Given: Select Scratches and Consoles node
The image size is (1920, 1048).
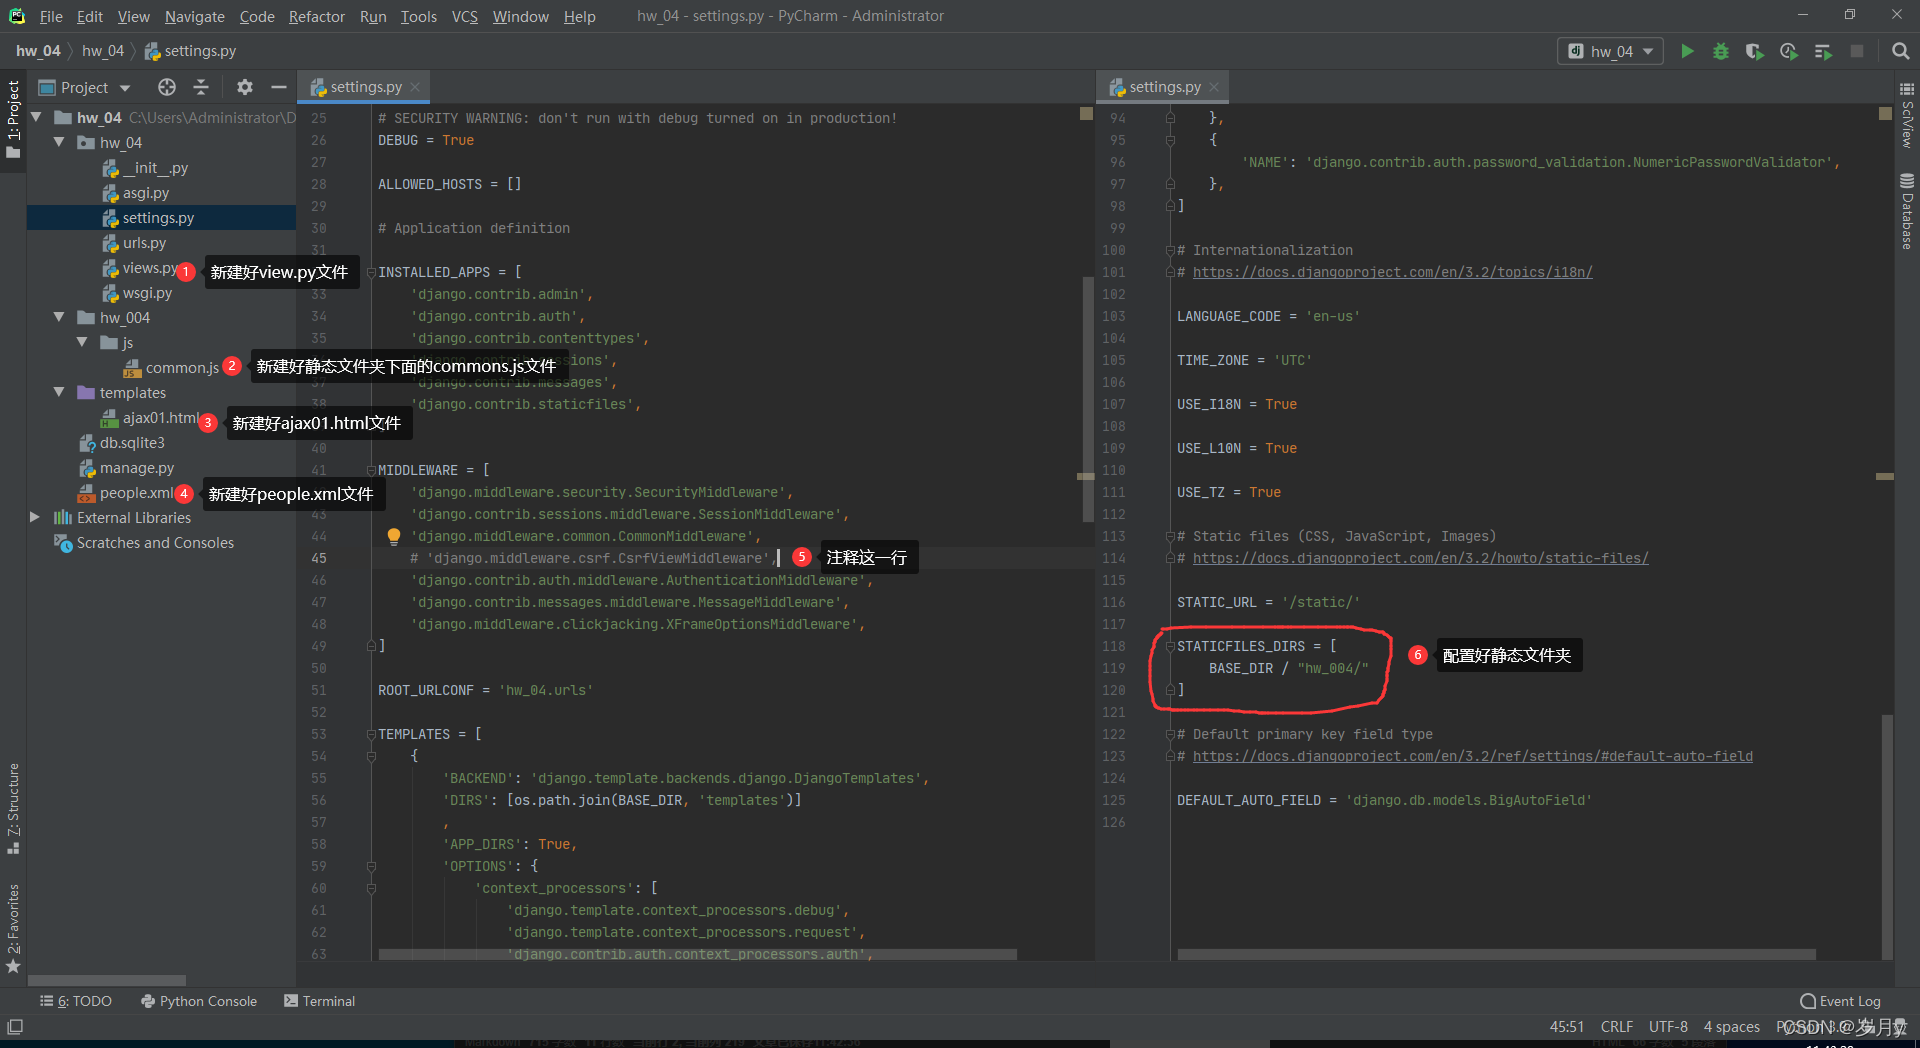Looking at the screenshot, I should [x=144, y=543].
